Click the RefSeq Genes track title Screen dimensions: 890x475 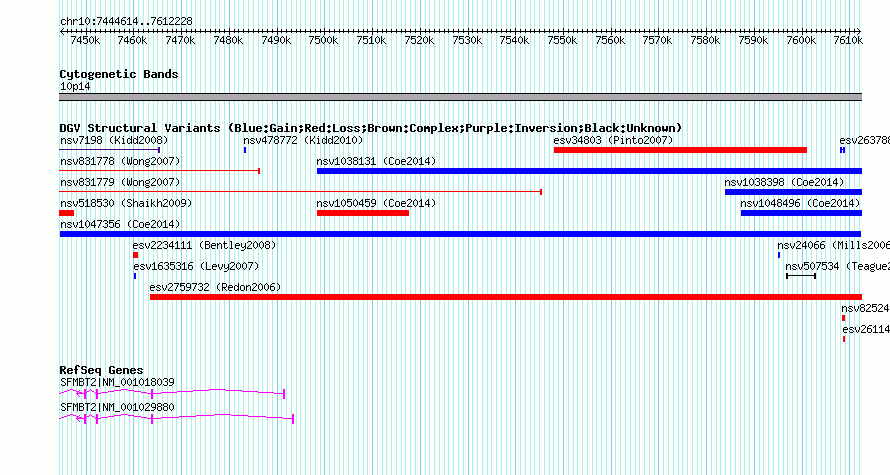101,370
